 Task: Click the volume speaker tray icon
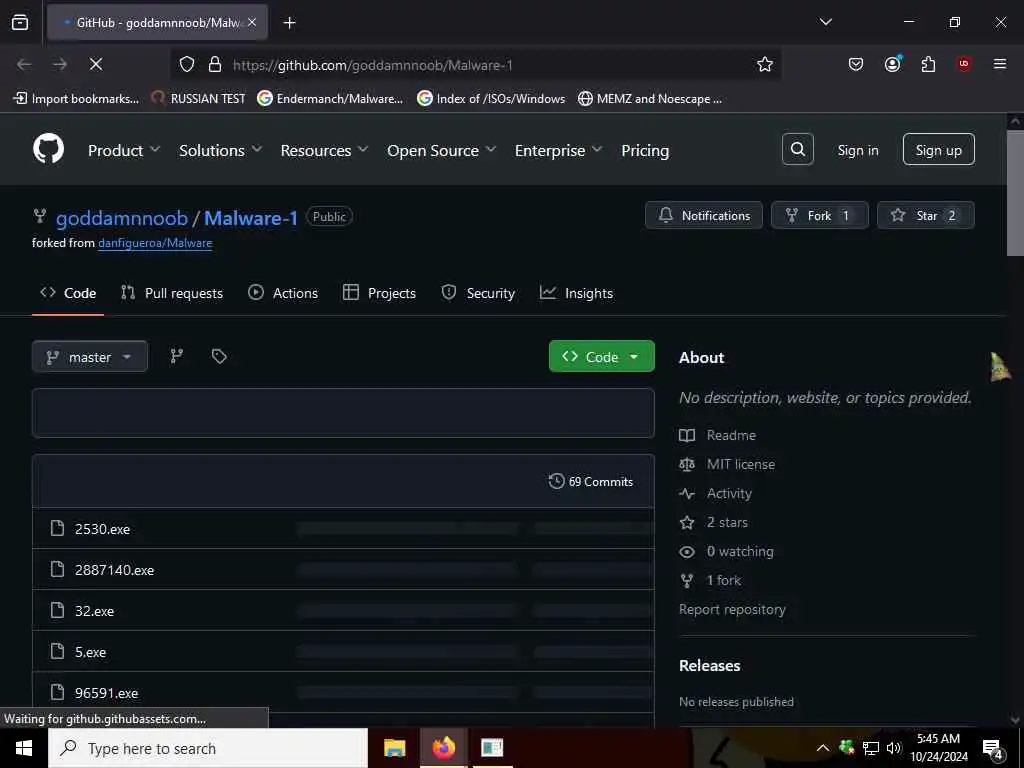click(x=893, y=748)
